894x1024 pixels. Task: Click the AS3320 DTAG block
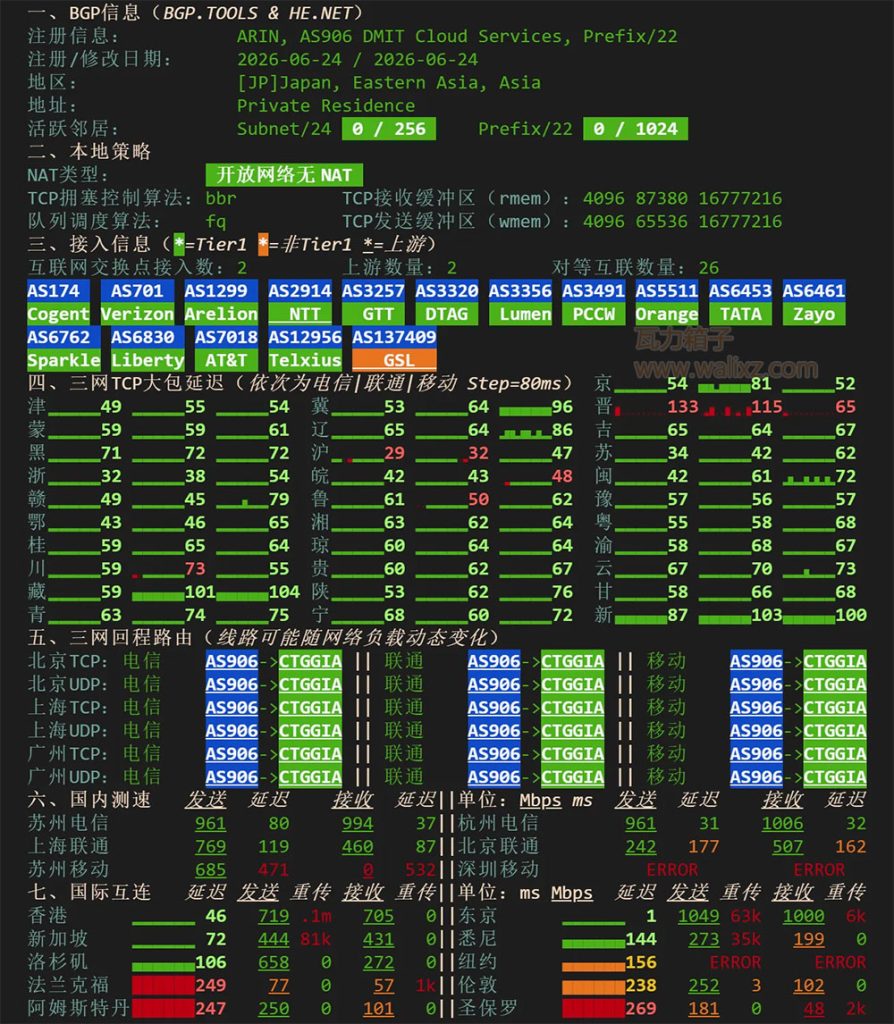click(x=447, y=302)
